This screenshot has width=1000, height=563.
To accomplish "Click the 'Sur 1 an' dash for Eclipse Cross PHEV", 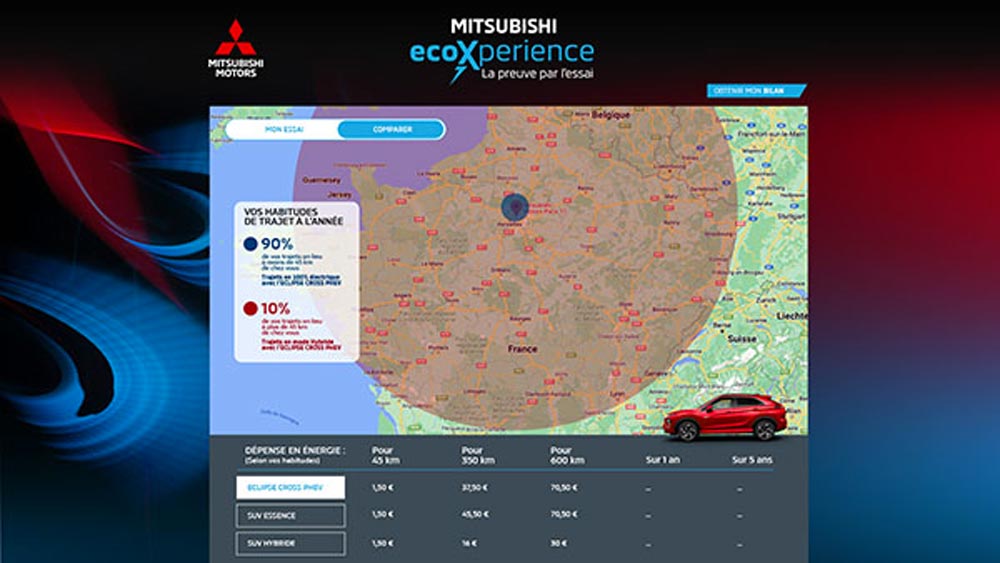I will click(648, 489).
